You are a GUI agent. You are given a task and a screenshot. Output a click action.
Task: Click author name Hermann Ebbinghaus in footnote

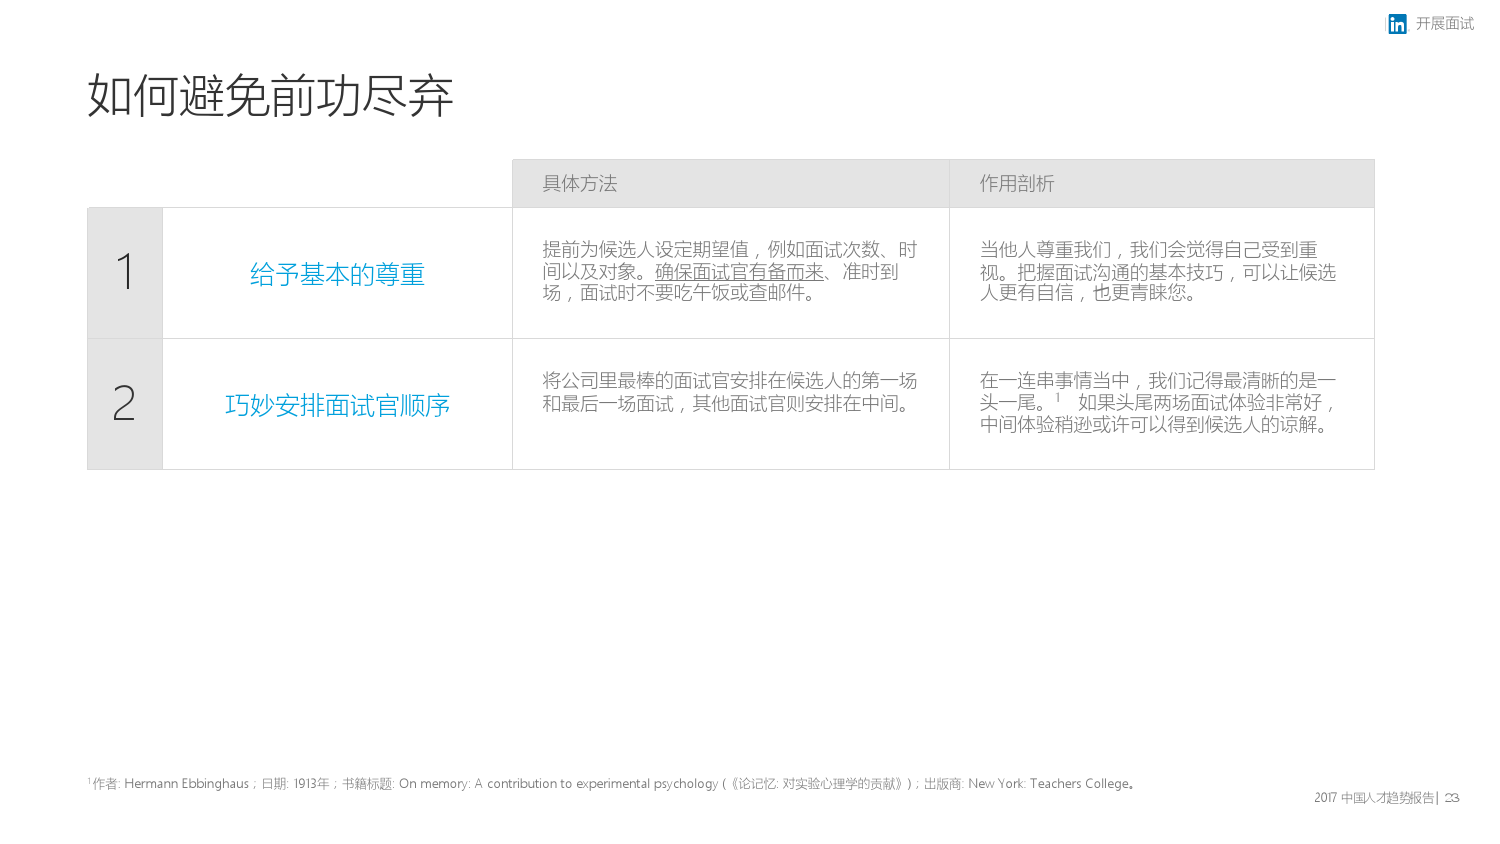(x=186, y=784)
